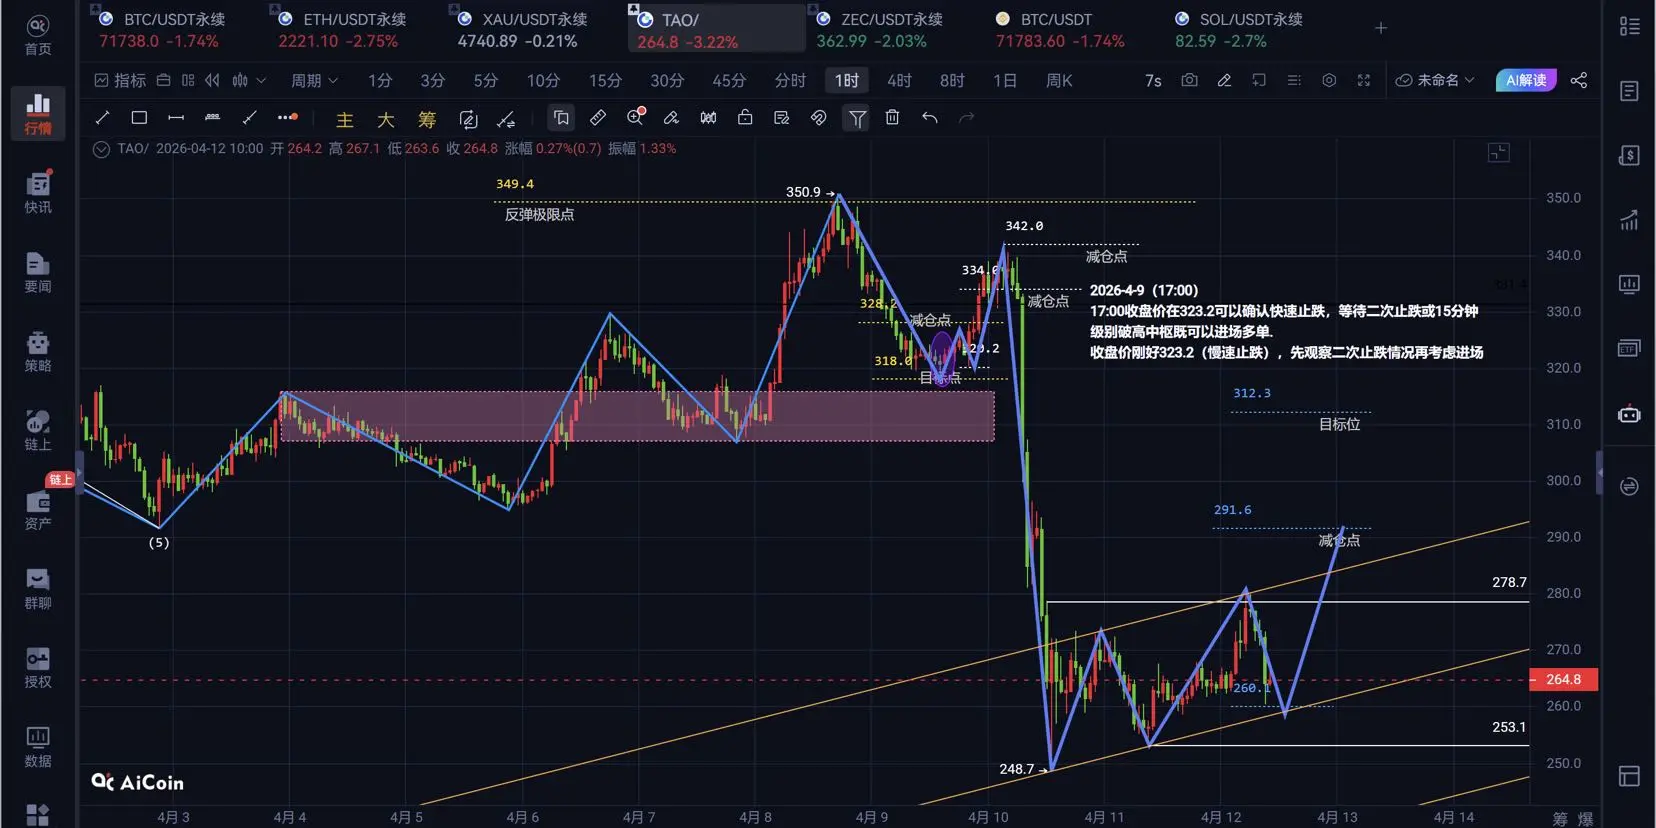1656x828 pixels.
Task: Toggle the 筹 chip distribution indicator
Action: [x=427, y=120]
